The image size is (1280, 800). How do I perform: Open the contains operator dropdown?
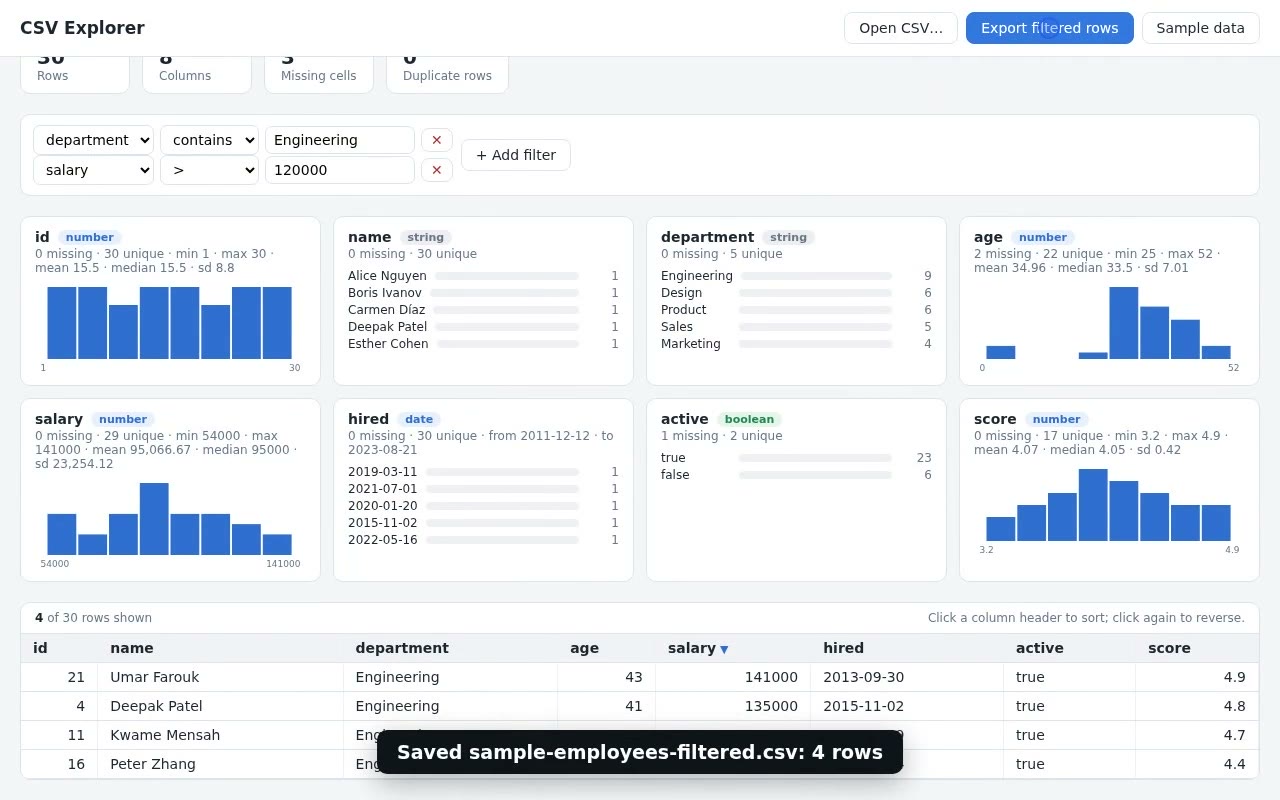[x=209, y=140]
